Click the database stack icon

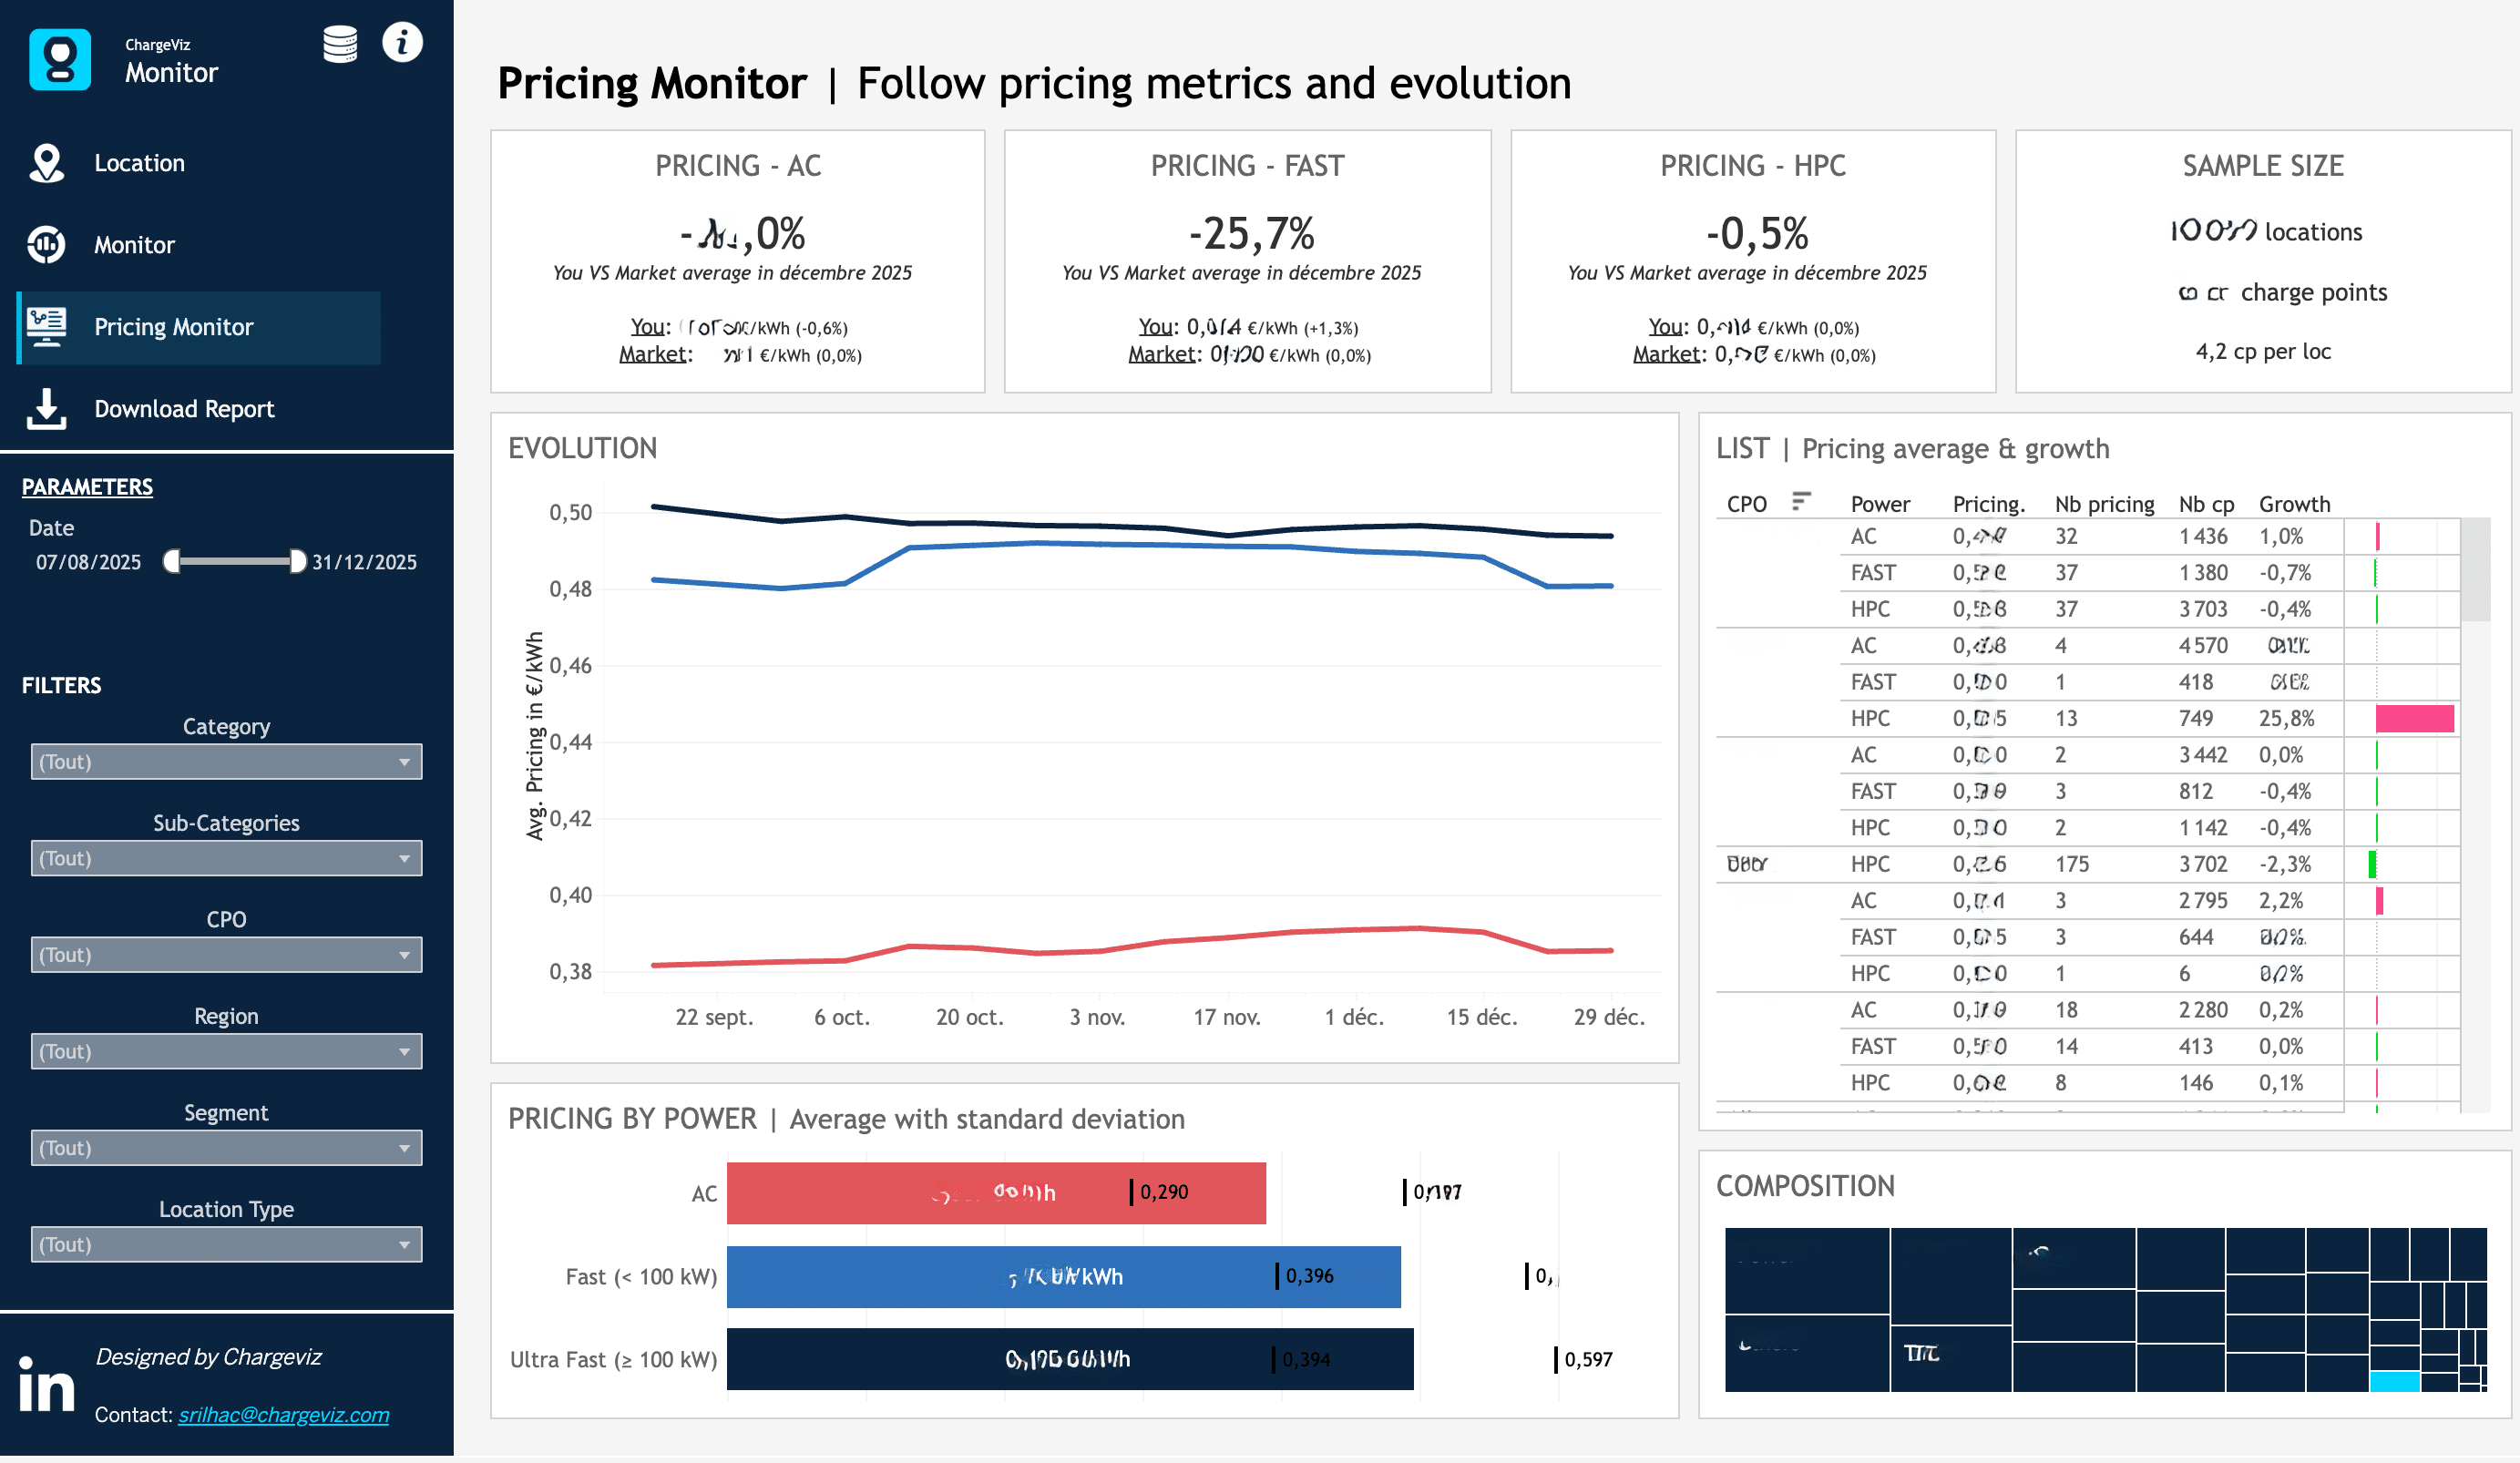[340, 44]
